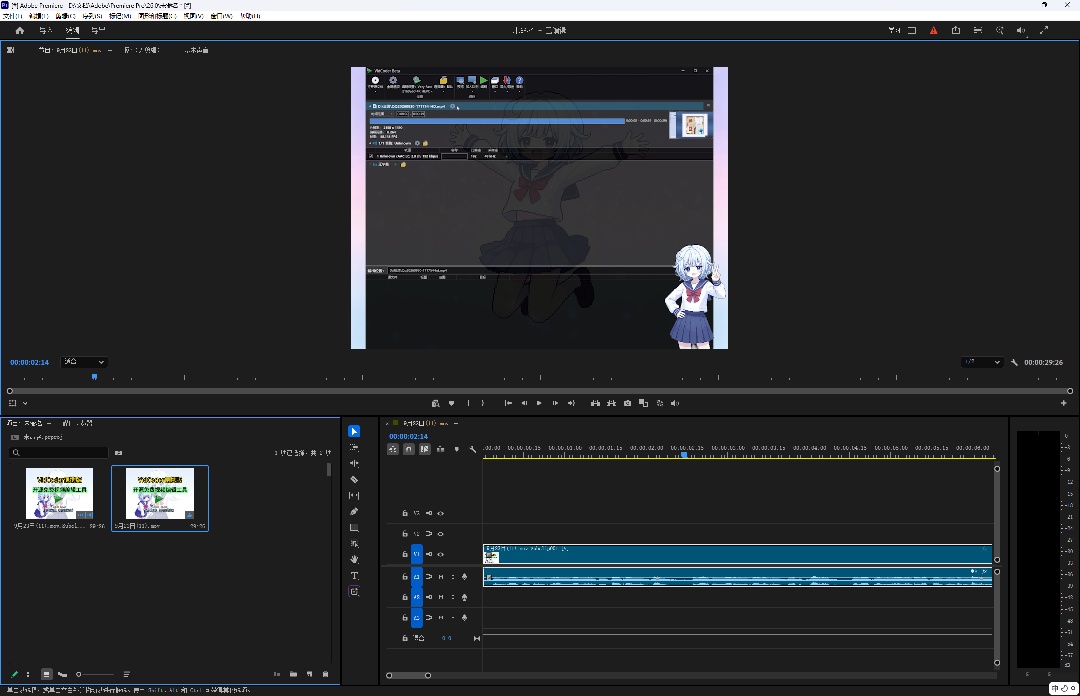Open the zoom level fit dropdown
1080x696 pixels.
pos(84,362)
